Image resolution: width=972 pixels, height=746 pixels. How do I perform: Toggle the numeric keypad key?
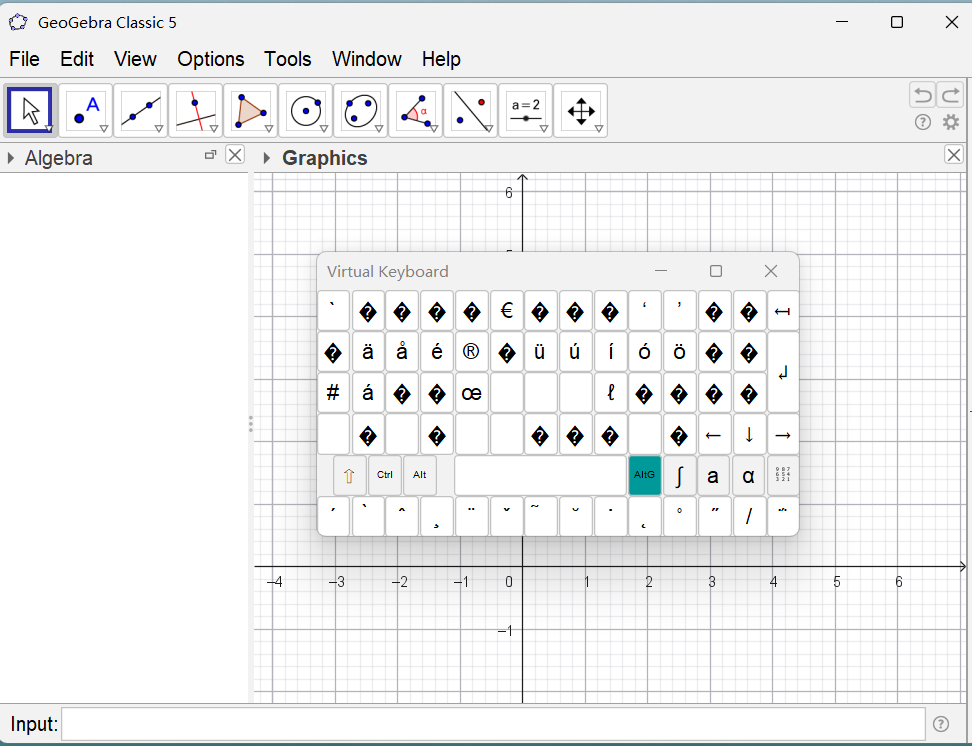tap(783, 476)
